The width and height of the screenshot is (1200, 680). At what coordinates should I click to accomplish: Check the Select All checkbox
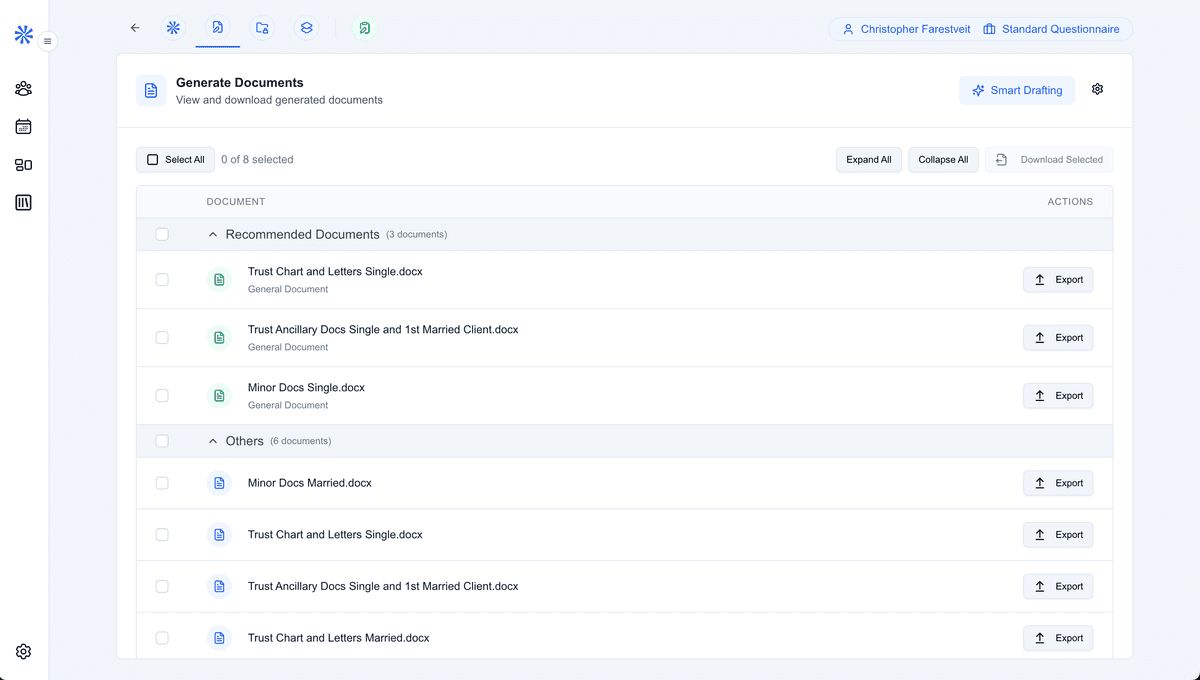tap(153, 160)
